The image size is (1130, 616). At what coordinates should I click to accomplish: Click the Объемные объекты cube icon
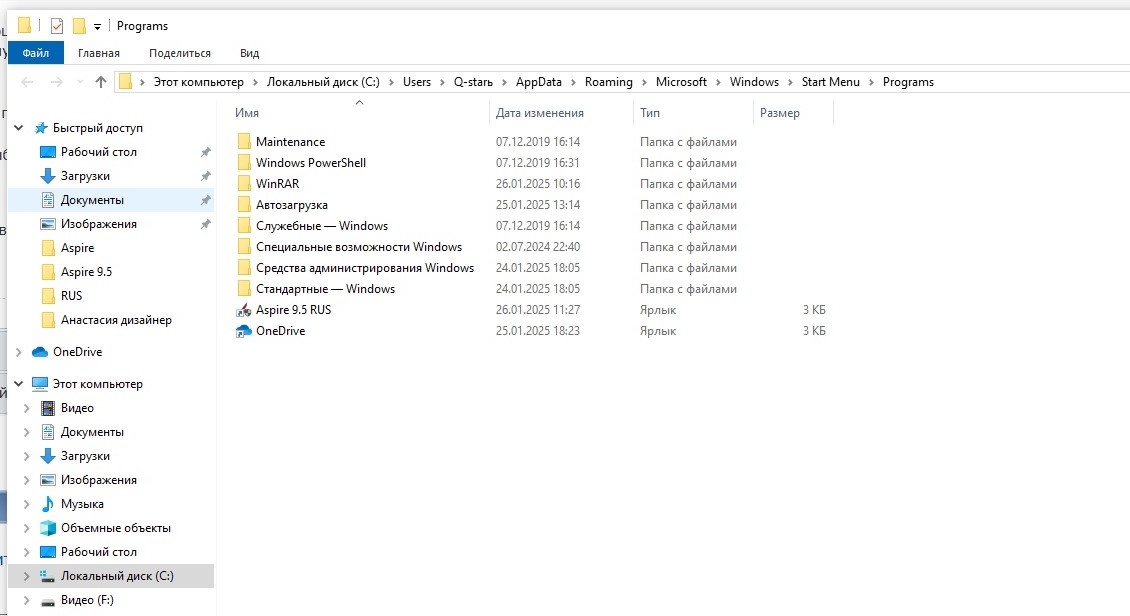[x=48, y=528]
